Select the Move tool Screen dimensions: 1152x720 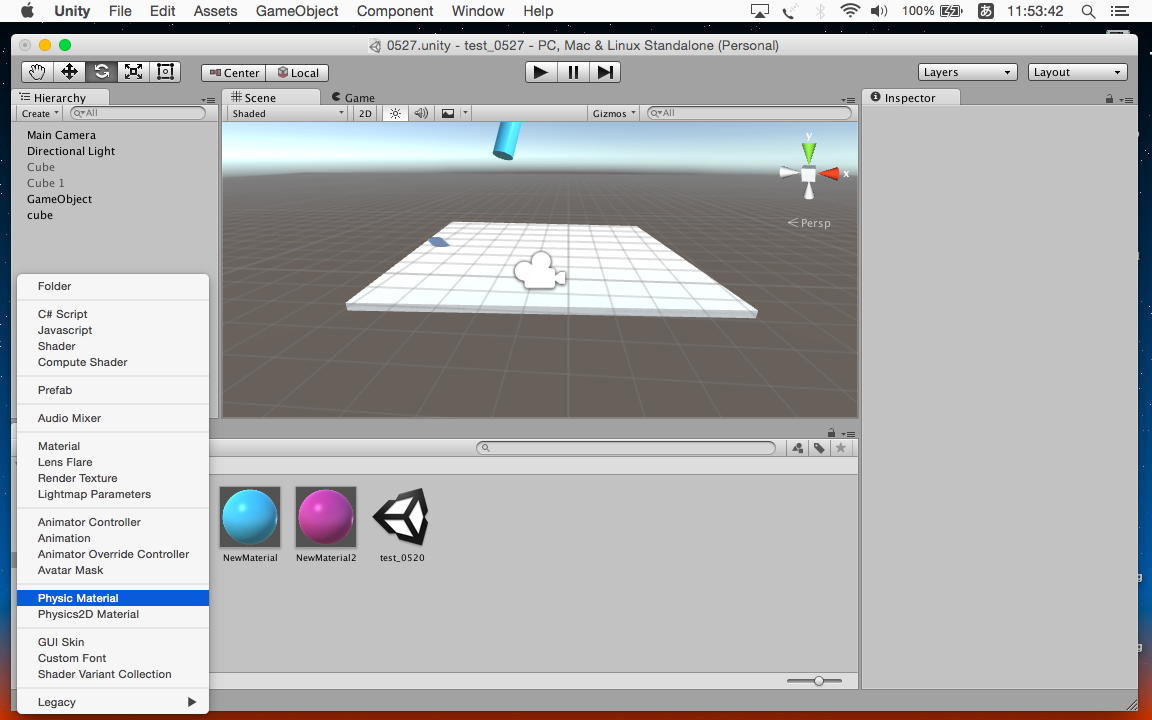pos(69,72)
